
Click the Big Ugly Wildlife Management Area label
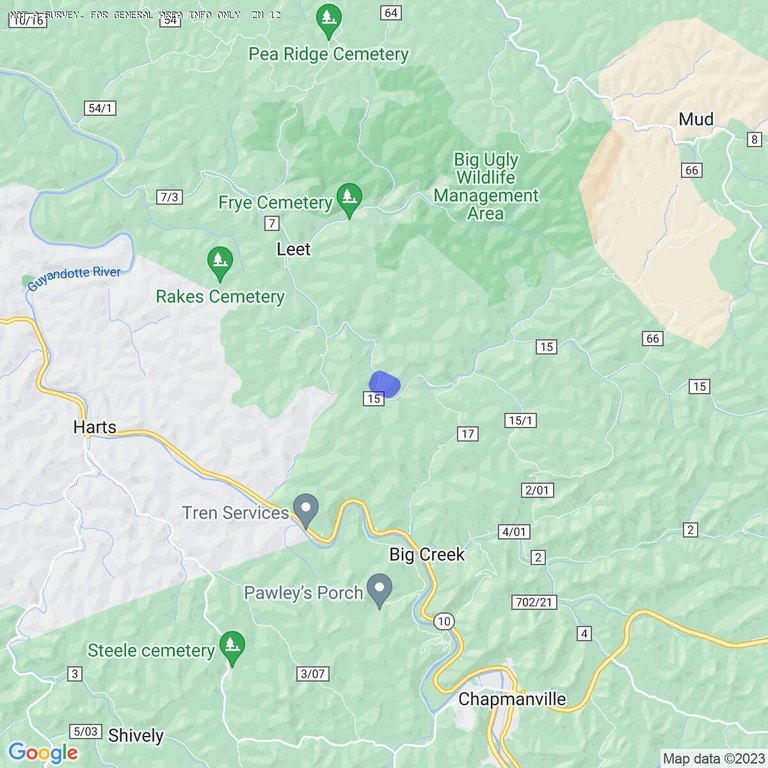click(x=486, y=187)
